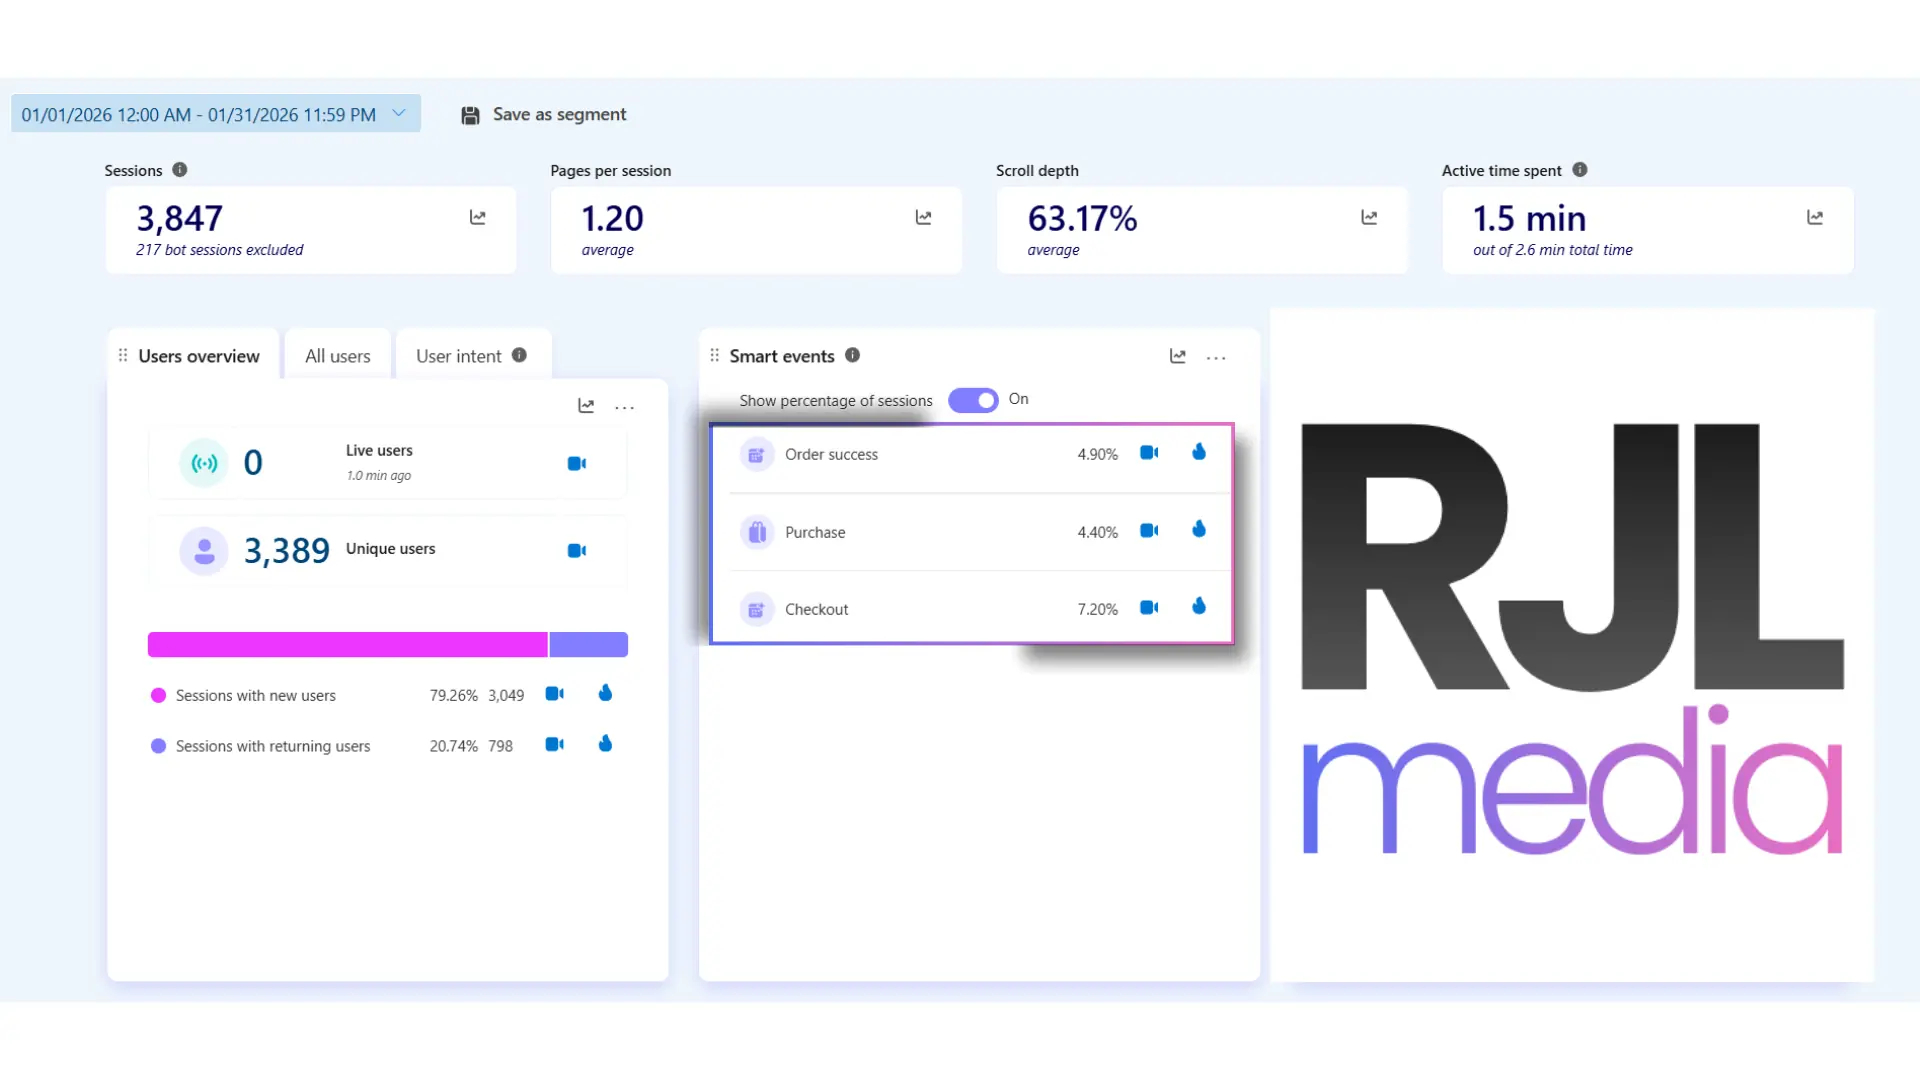Open Users overview more options menu
This screenshot has width=1920, height=1080.
[x=625, y=407]
